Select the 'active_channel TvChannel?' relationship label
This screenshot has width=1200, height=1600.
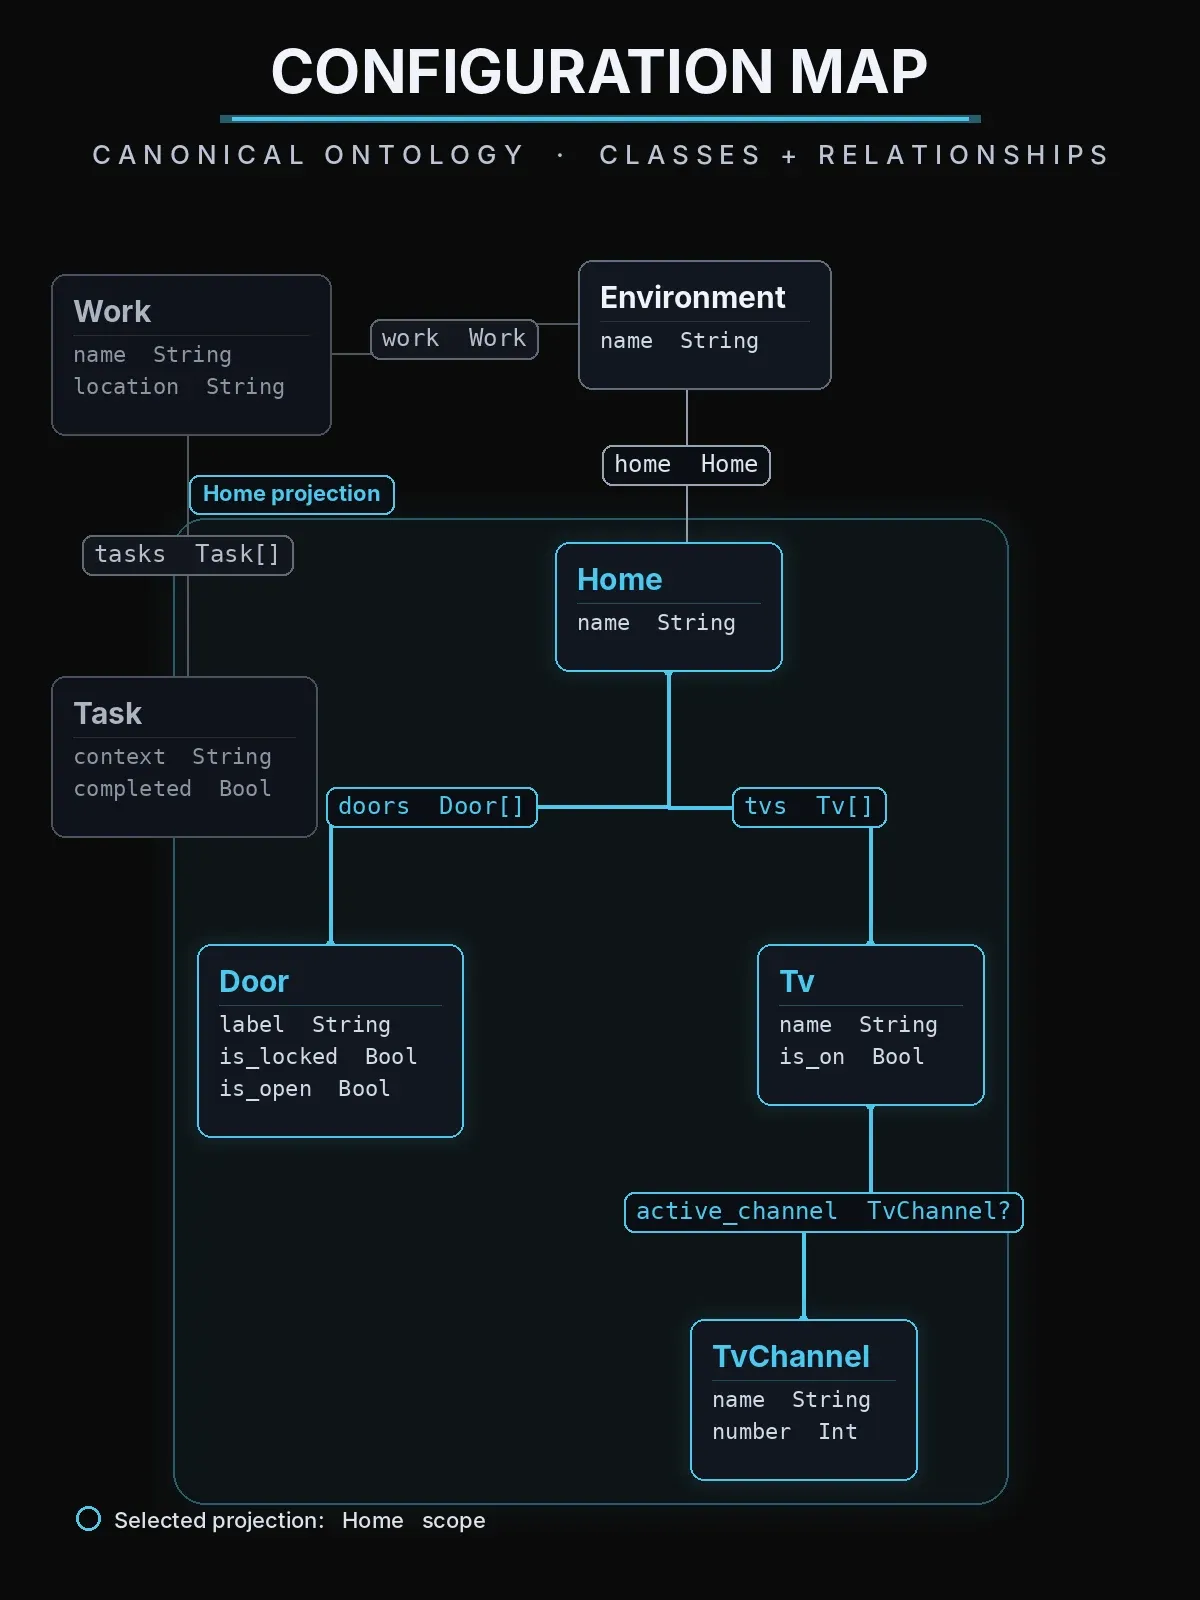(x=824, y=1212)
